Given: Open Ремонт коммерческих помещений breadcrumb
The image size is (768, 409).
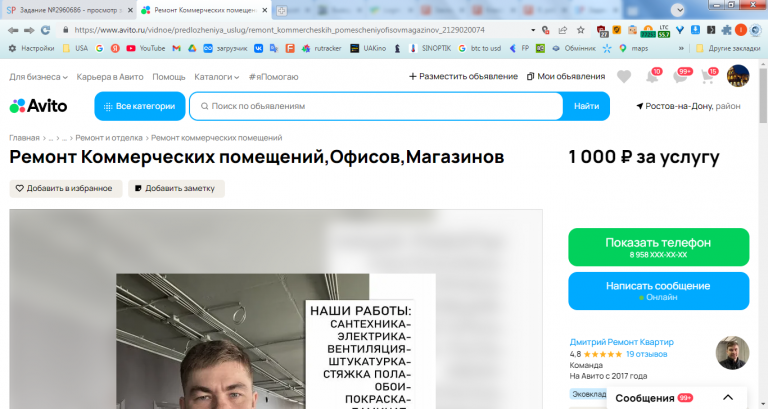Looking at the screenshot, I should click(x=216, y=138).
